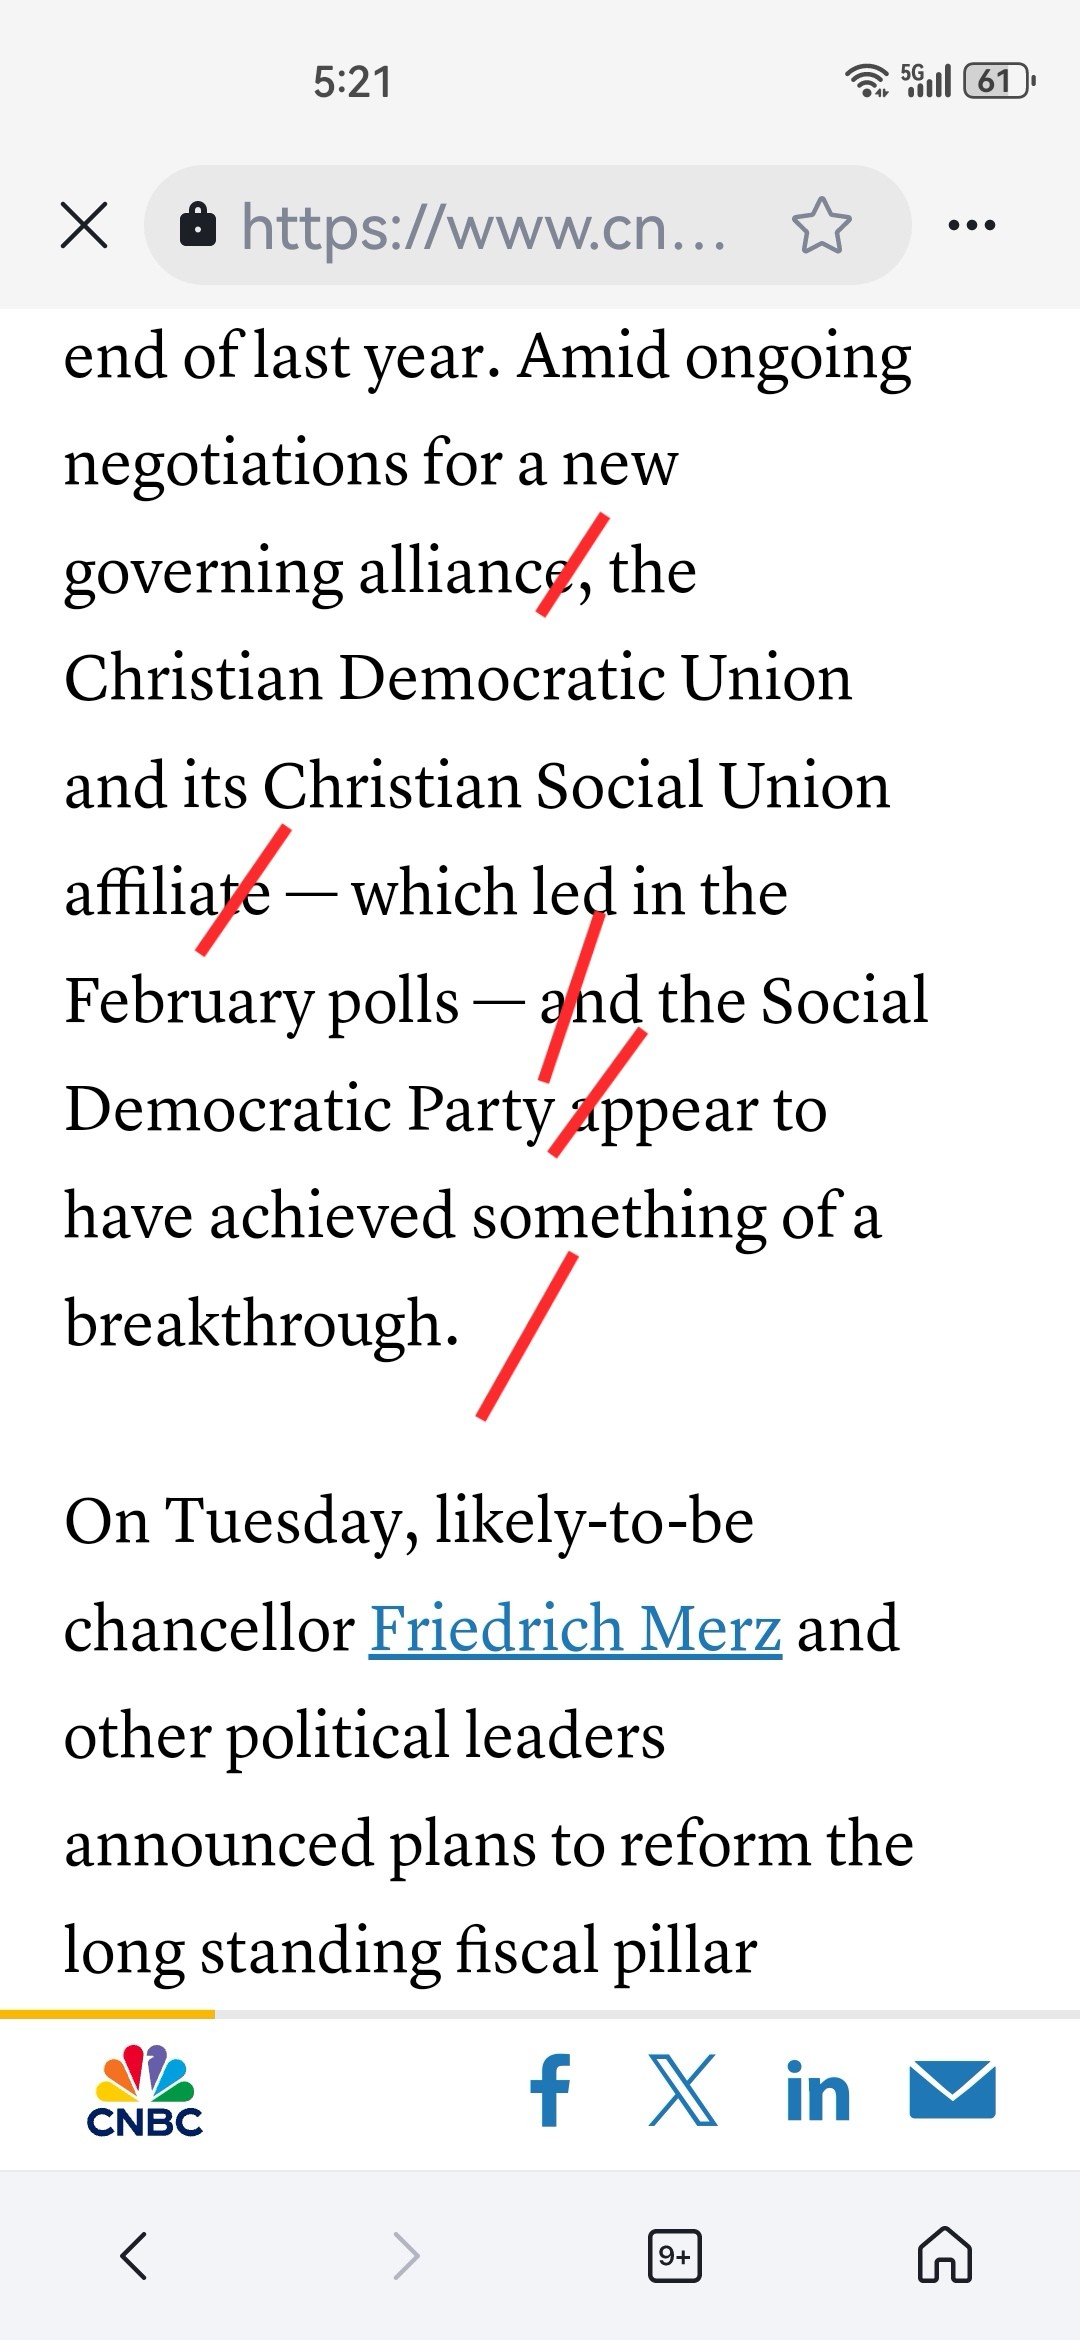
Task: Tap the "Christian Democratic Union" text
Action: coord(458,678)
